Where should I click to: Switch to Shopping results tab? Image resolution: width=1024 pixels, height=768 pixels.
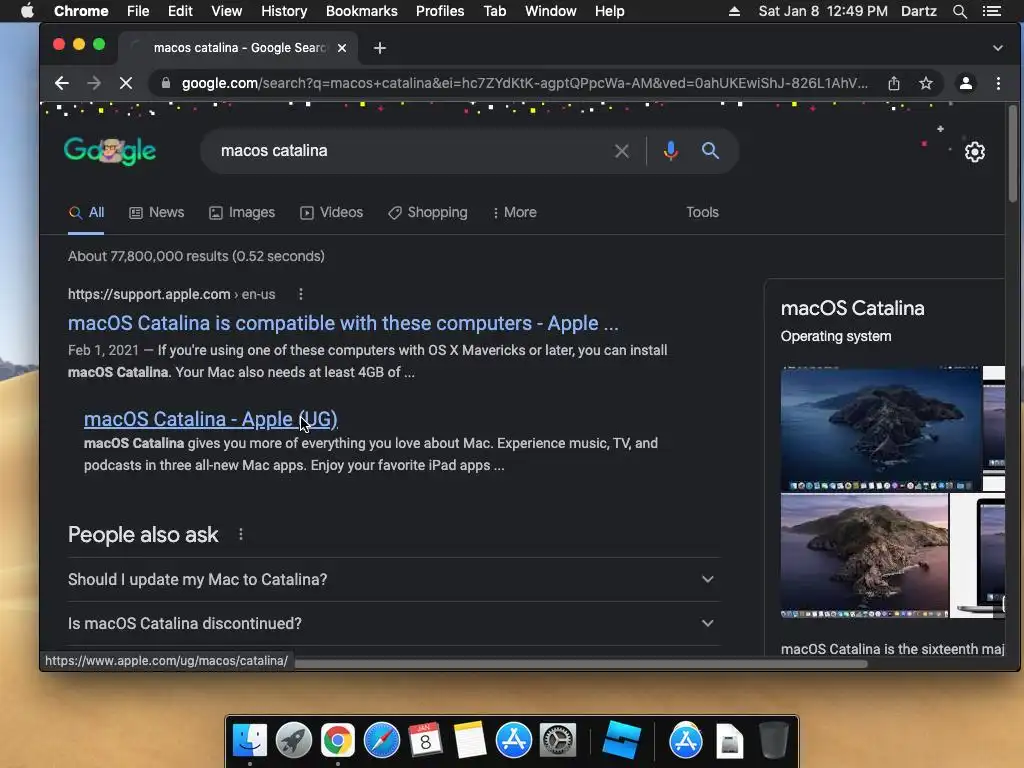pos(427,212)
